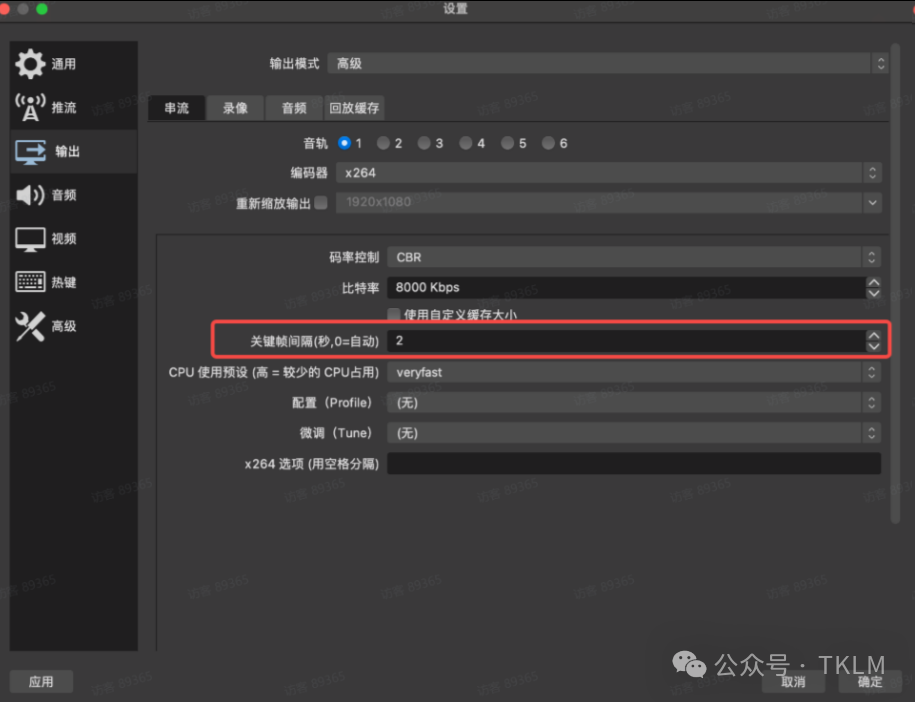This screenshot has width=915, height=702.
Task: Open the 高级 wrench icon in sidebar
Action: click(32, 325)
